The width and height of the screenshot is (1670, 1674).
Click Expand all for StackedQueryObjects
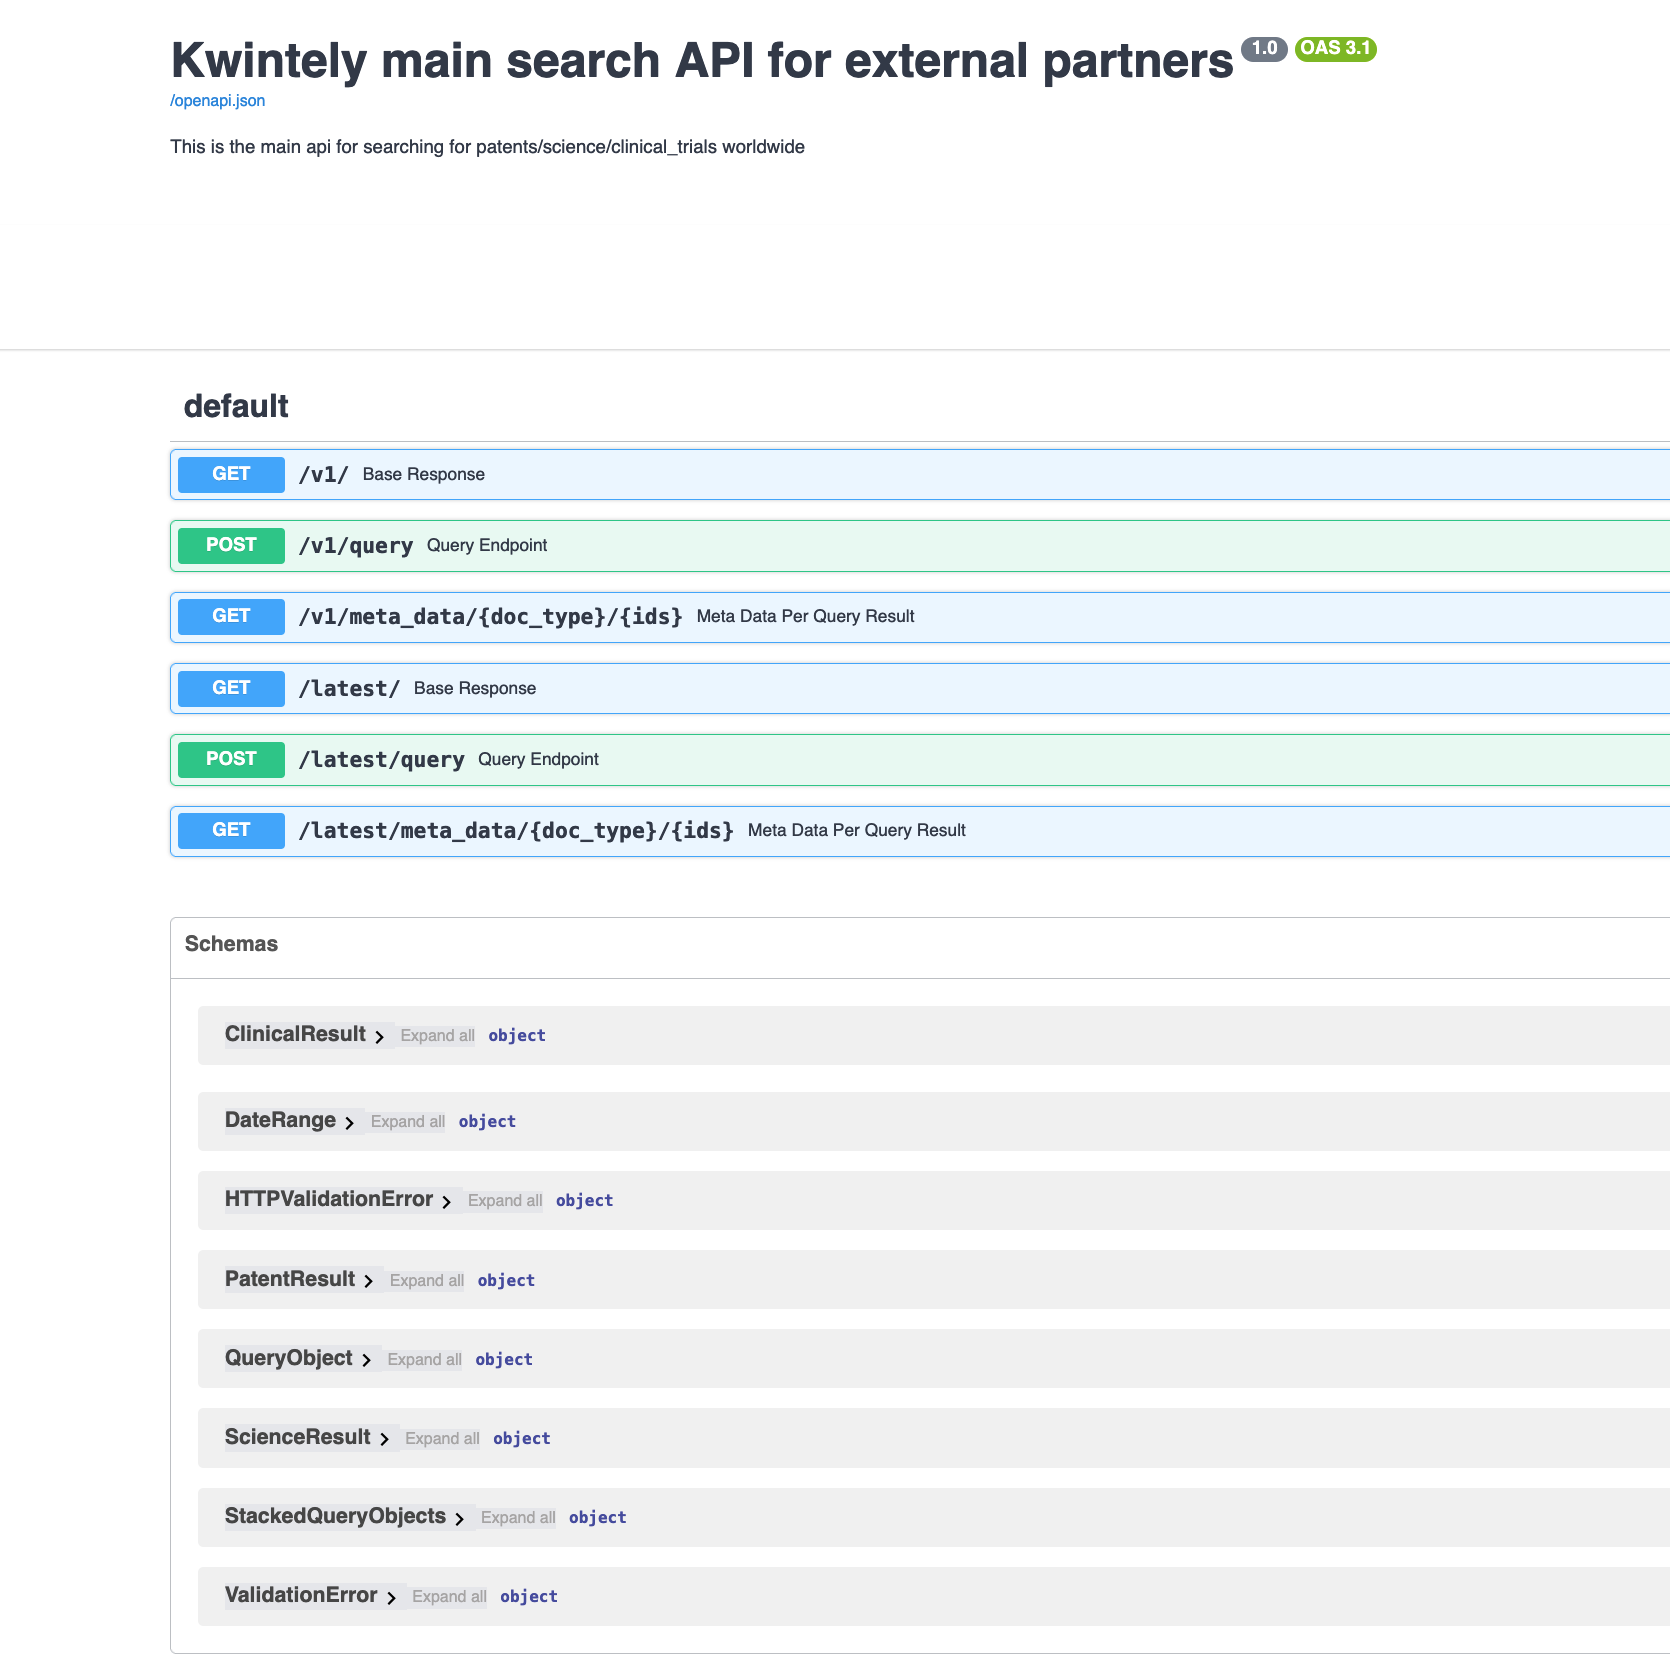[x=518, y=1518]
